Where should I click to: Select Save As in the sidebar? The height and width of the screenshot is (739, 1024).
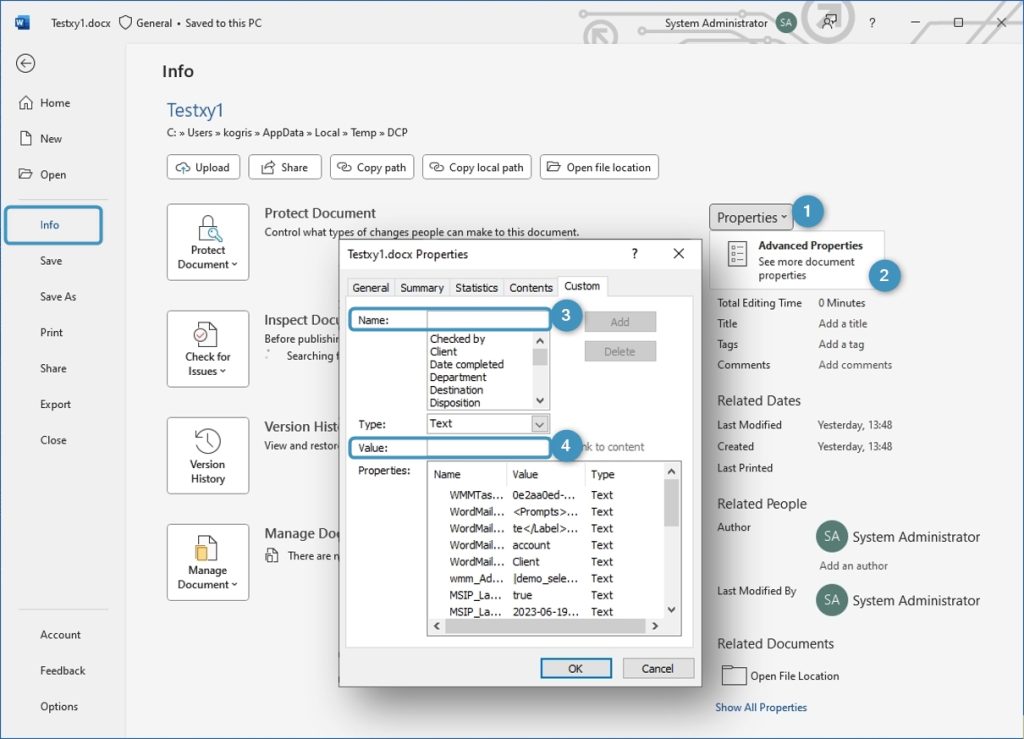58,297
